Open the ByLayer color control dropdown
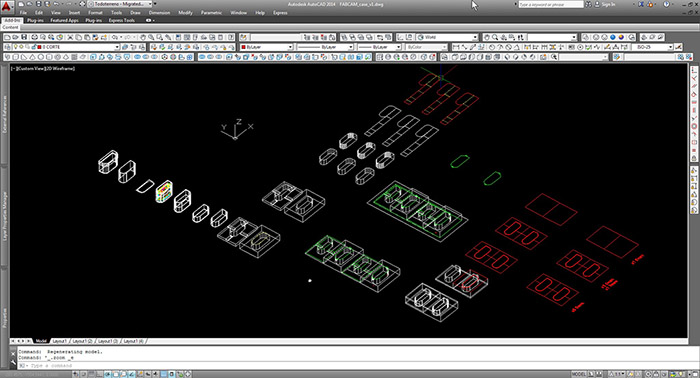Image resolution: width=700 pixels, height=378 pixels. click(x=290, y=47)
